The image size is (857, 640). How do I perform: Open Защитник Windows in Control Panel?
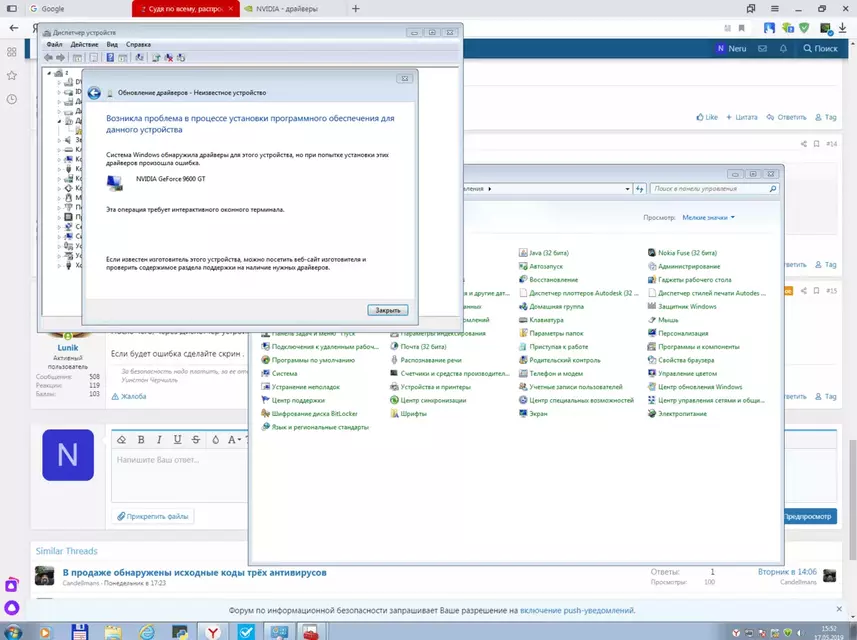[682, 306]
